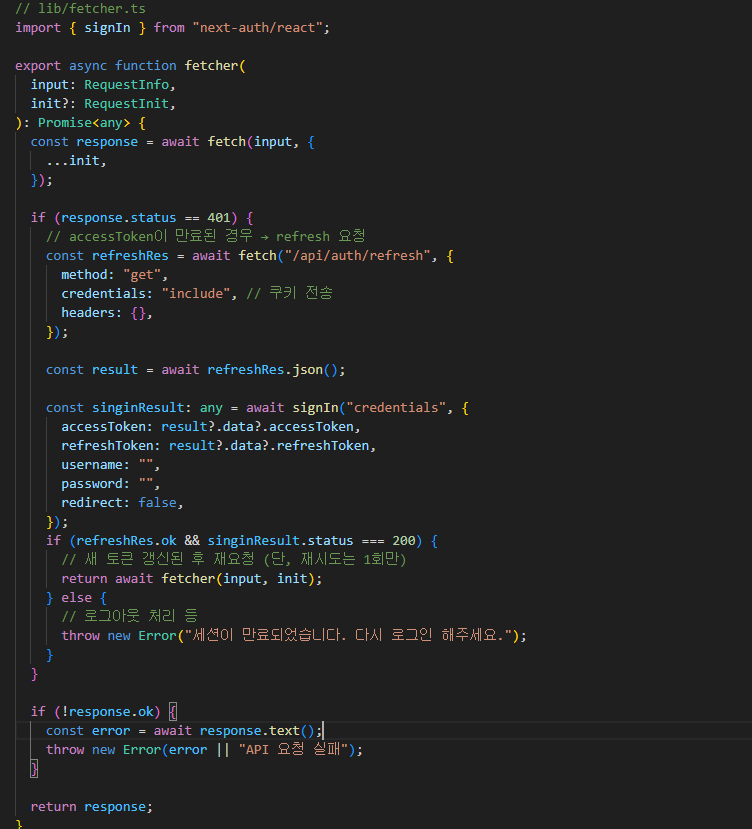Click 'response.status' in the 401 check
752x829 pixels.
[119, 218]
